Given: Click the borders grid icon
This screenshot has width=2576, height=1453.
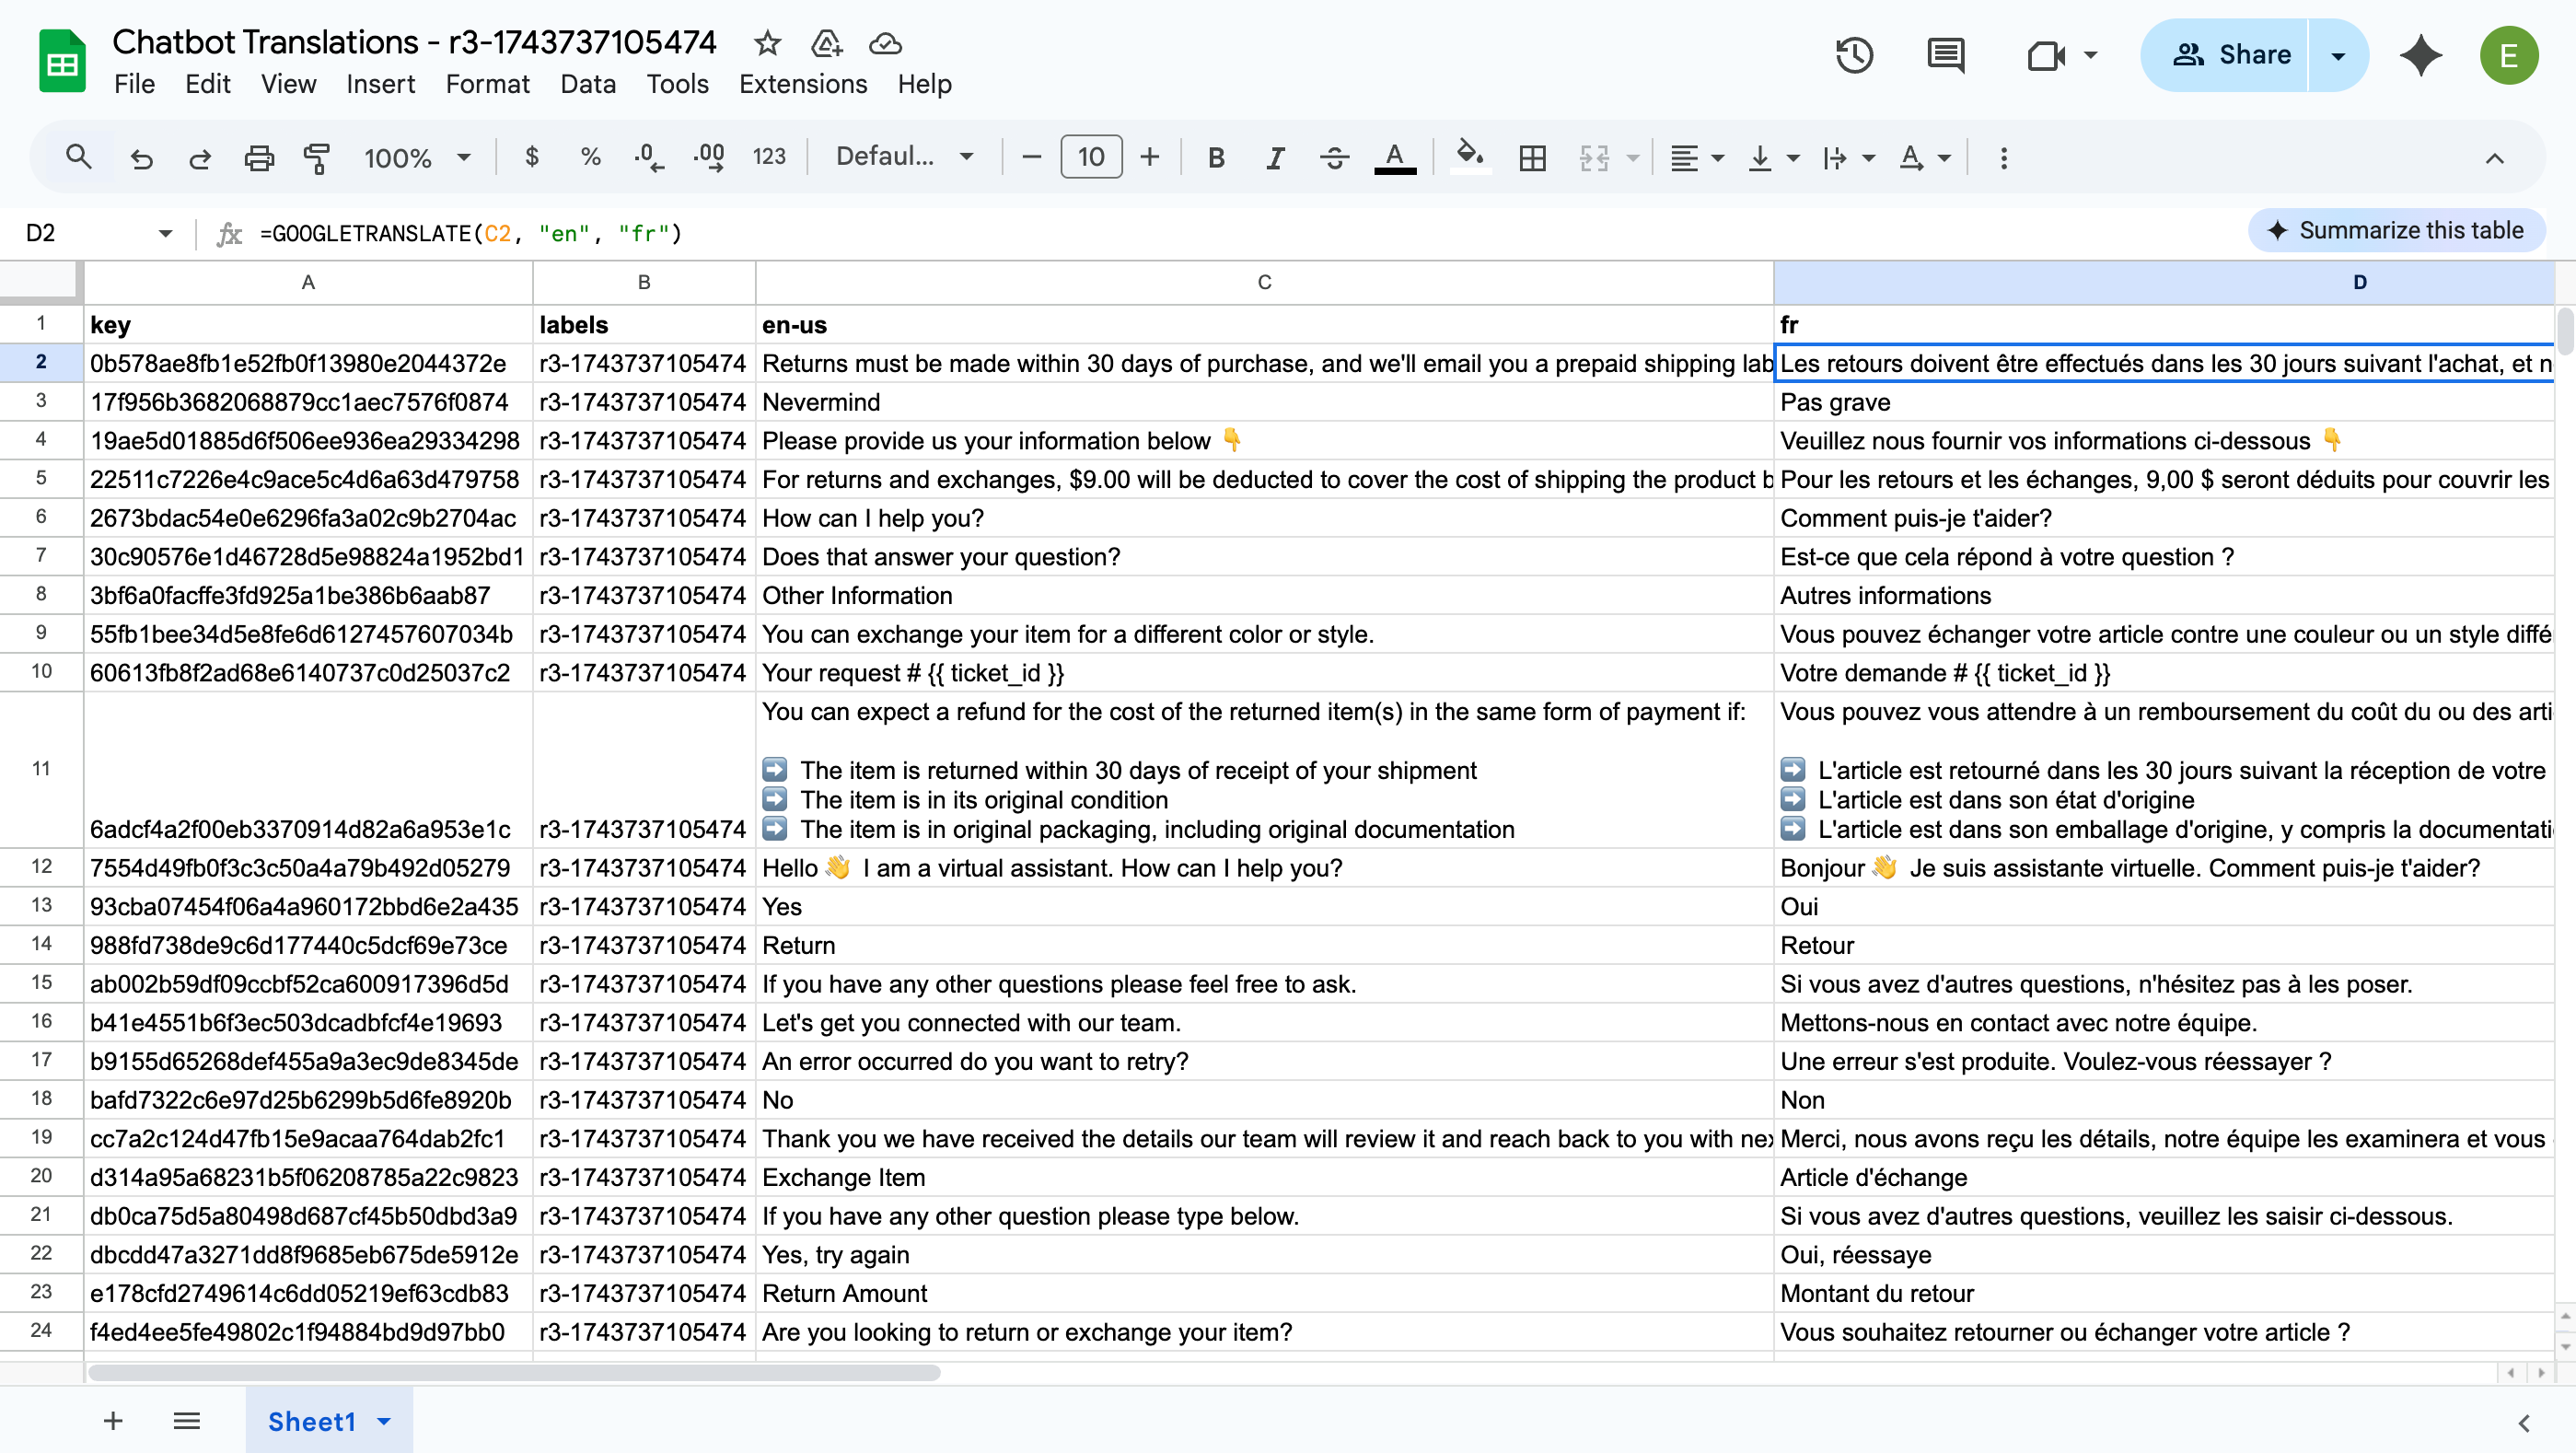Looking at the screenshot, I should [x=1531, y=157].
